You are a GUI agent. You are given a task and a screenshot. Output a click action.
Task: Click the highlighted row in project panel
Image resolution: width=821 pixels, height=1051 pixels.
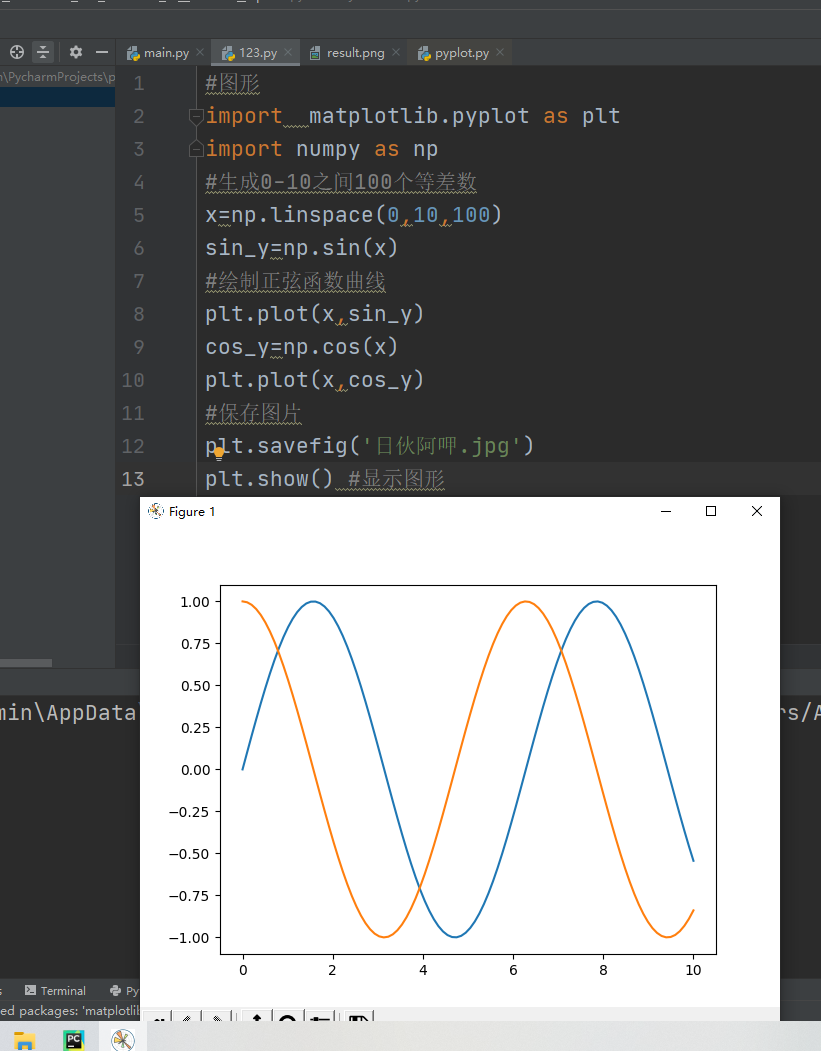[58, 97]
